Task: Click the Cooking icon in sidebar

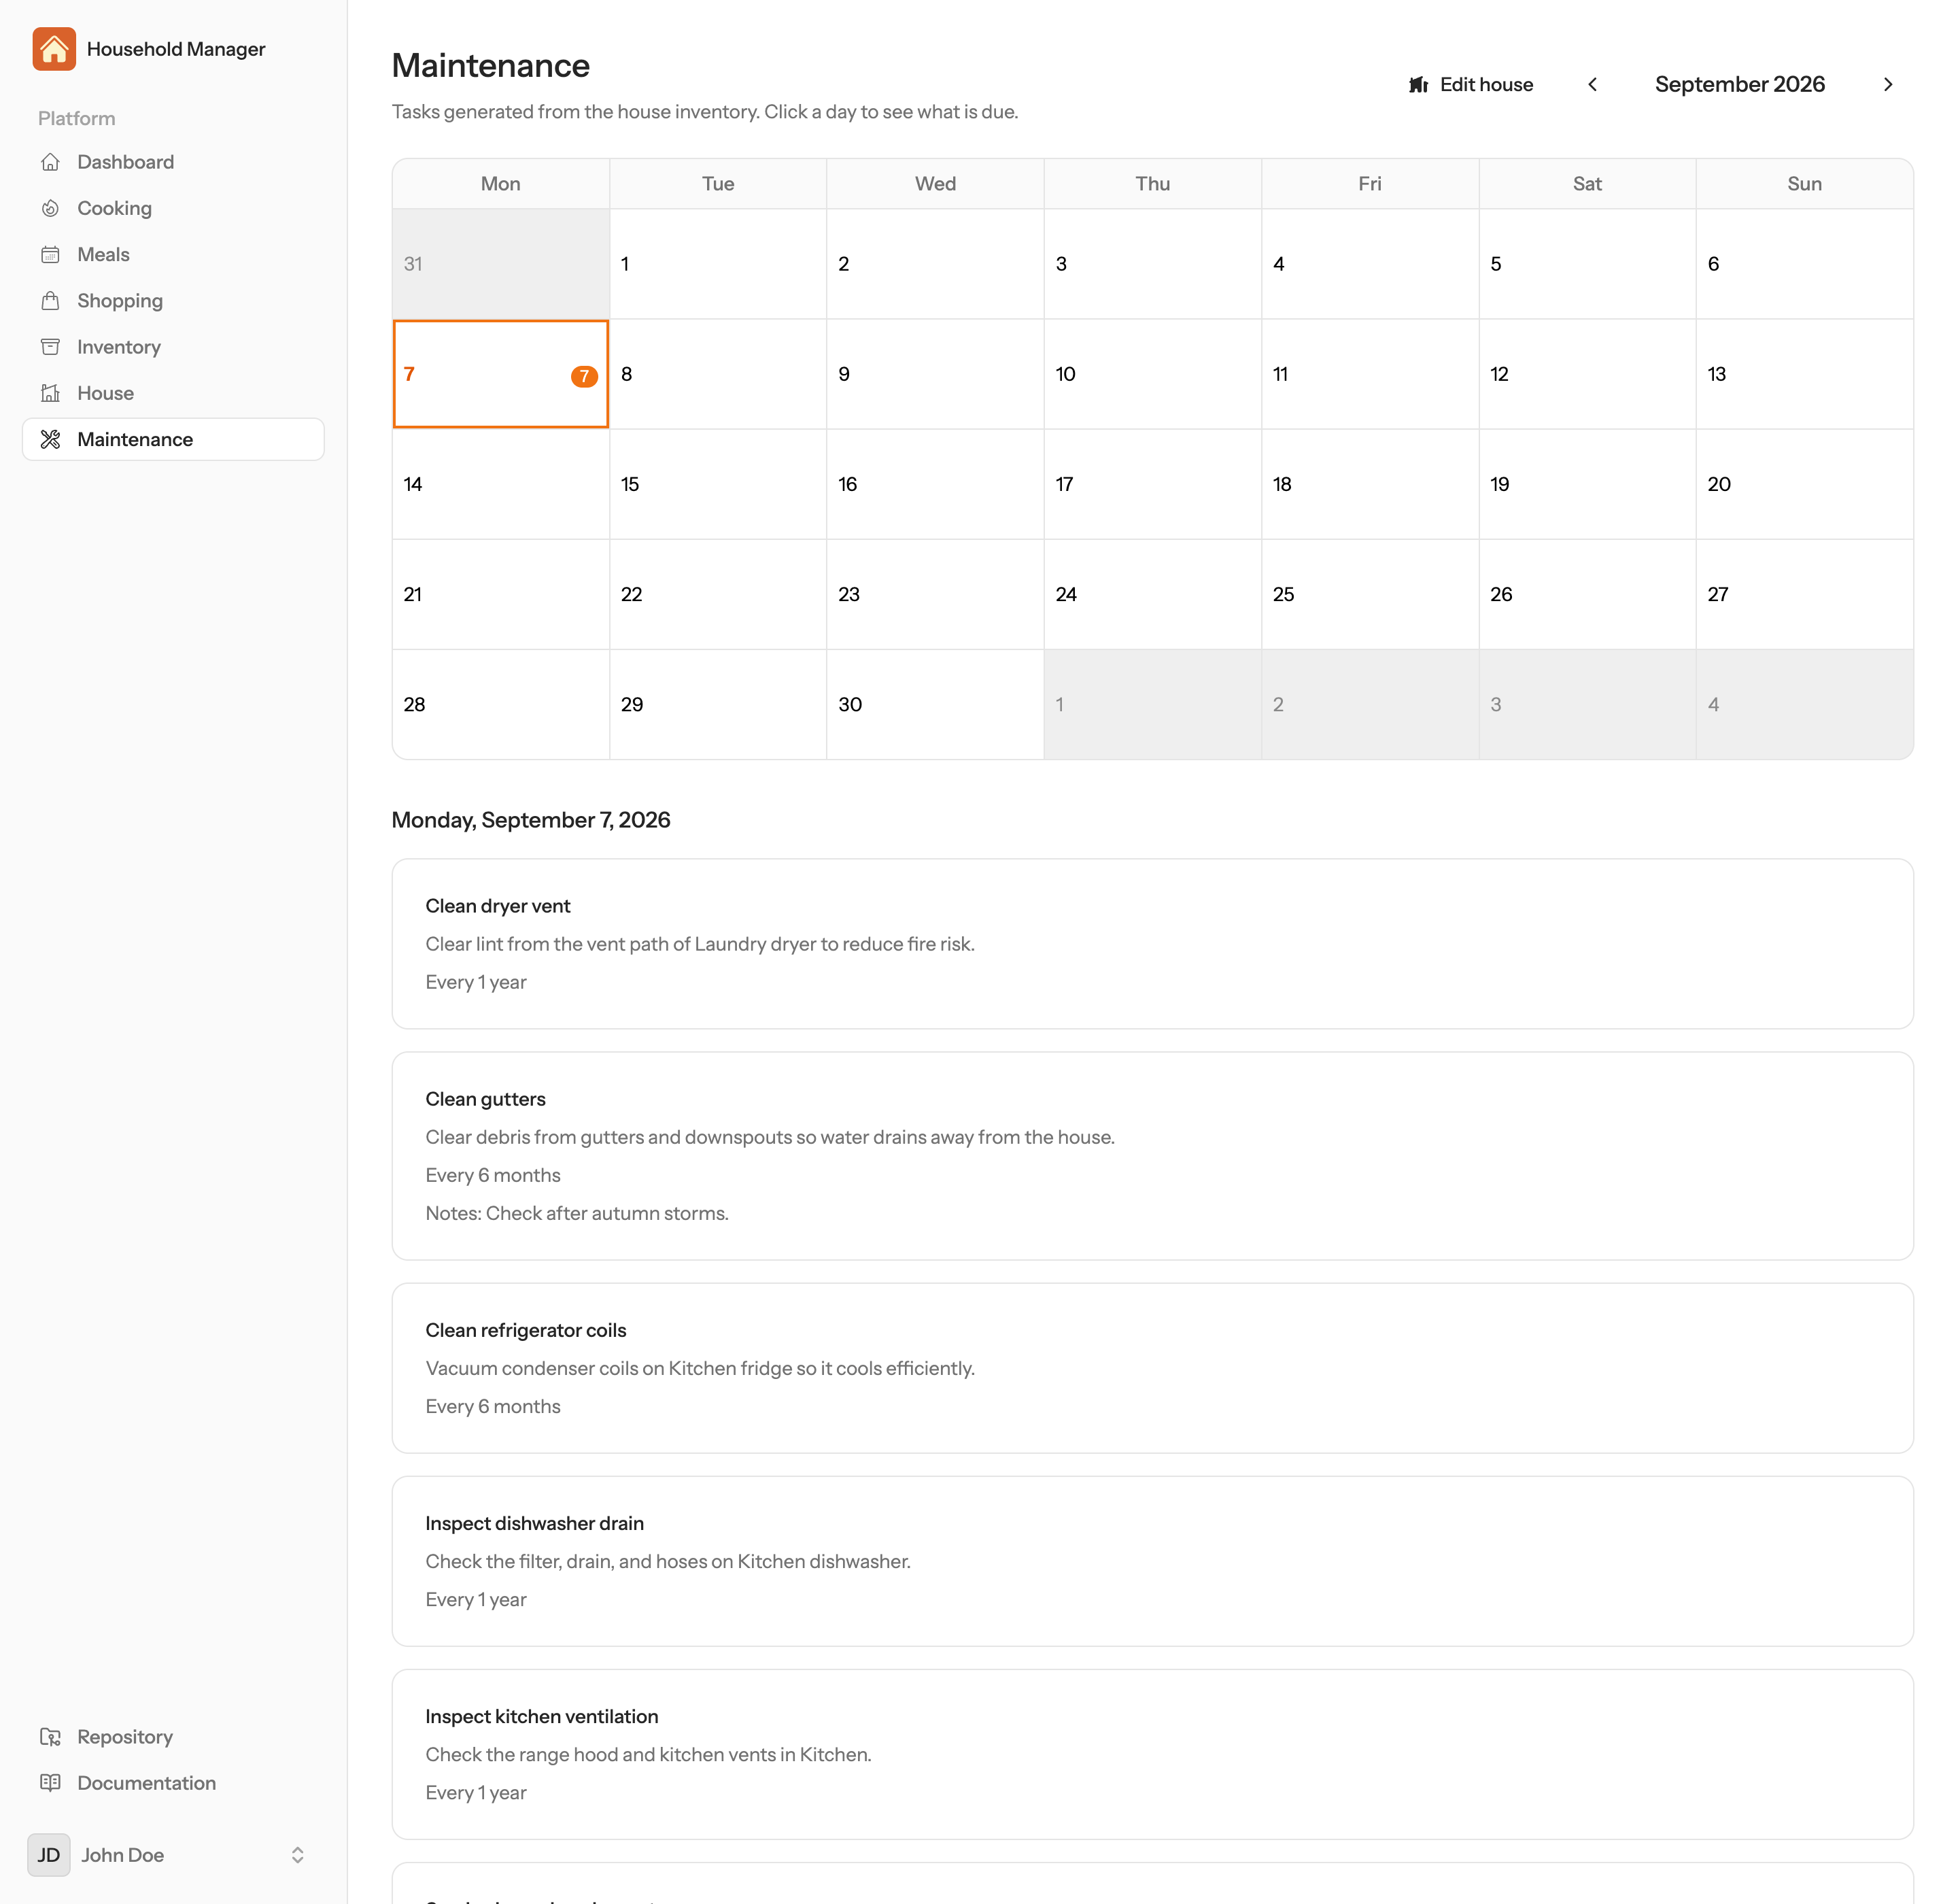Action: click(50, 208)
